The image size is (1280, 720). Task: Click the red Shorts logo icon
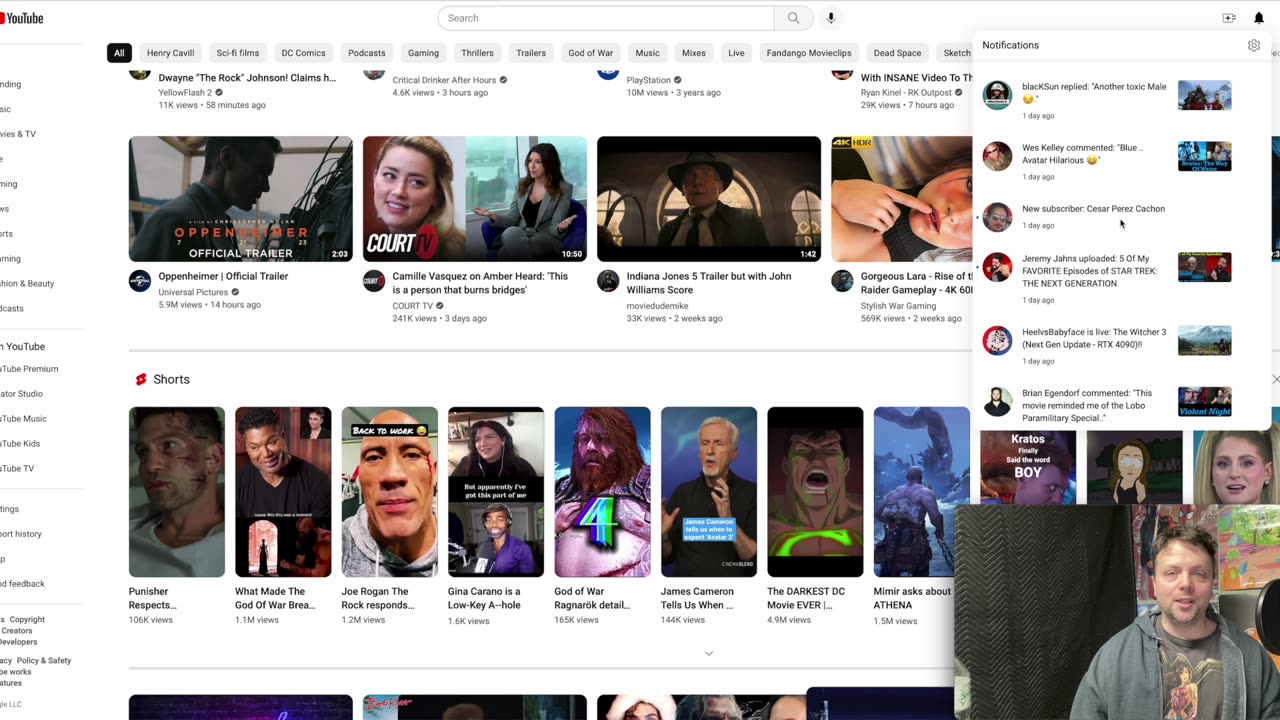click(141, 379)
